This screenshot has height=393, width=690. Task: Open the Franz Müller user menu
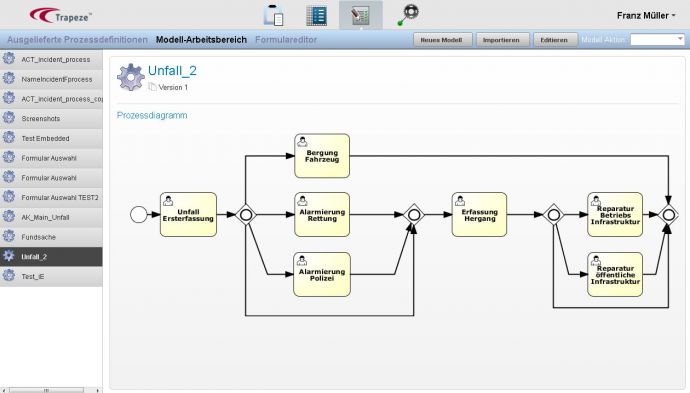coord(646,15)
